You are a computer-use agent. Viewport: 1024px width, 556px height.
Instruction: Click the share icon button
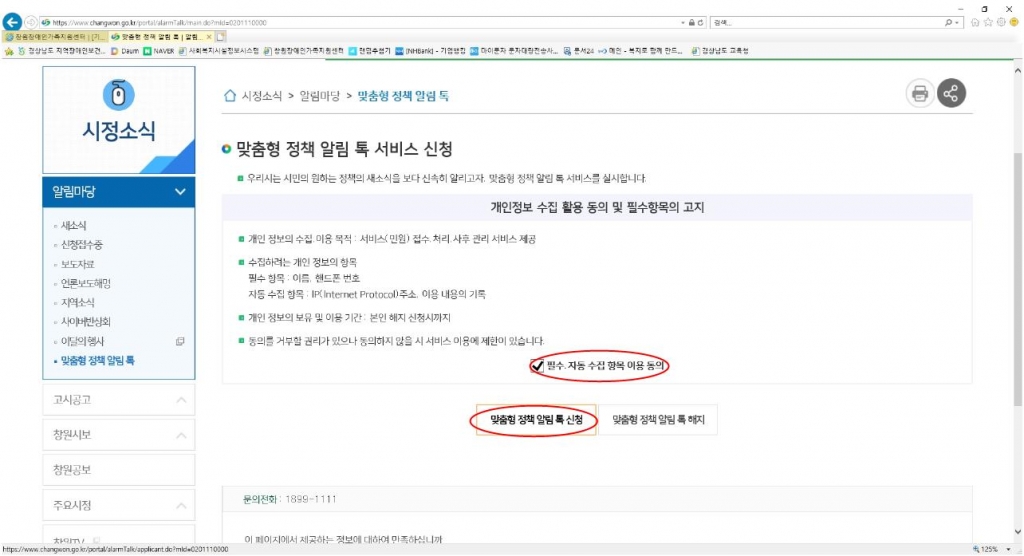click(952, 93)
